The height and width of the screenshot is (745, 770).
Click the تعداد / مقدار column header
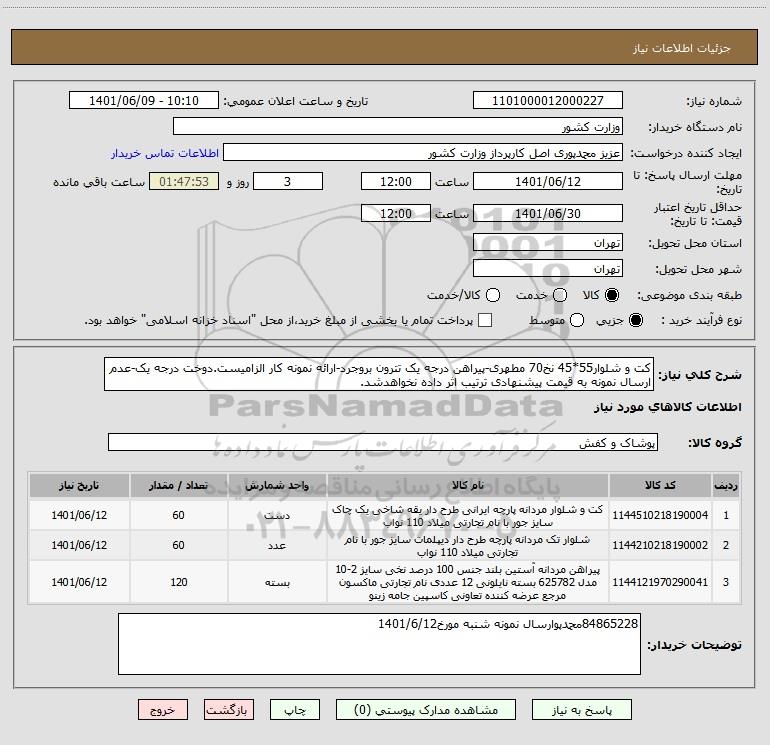[x=179, y=485]
